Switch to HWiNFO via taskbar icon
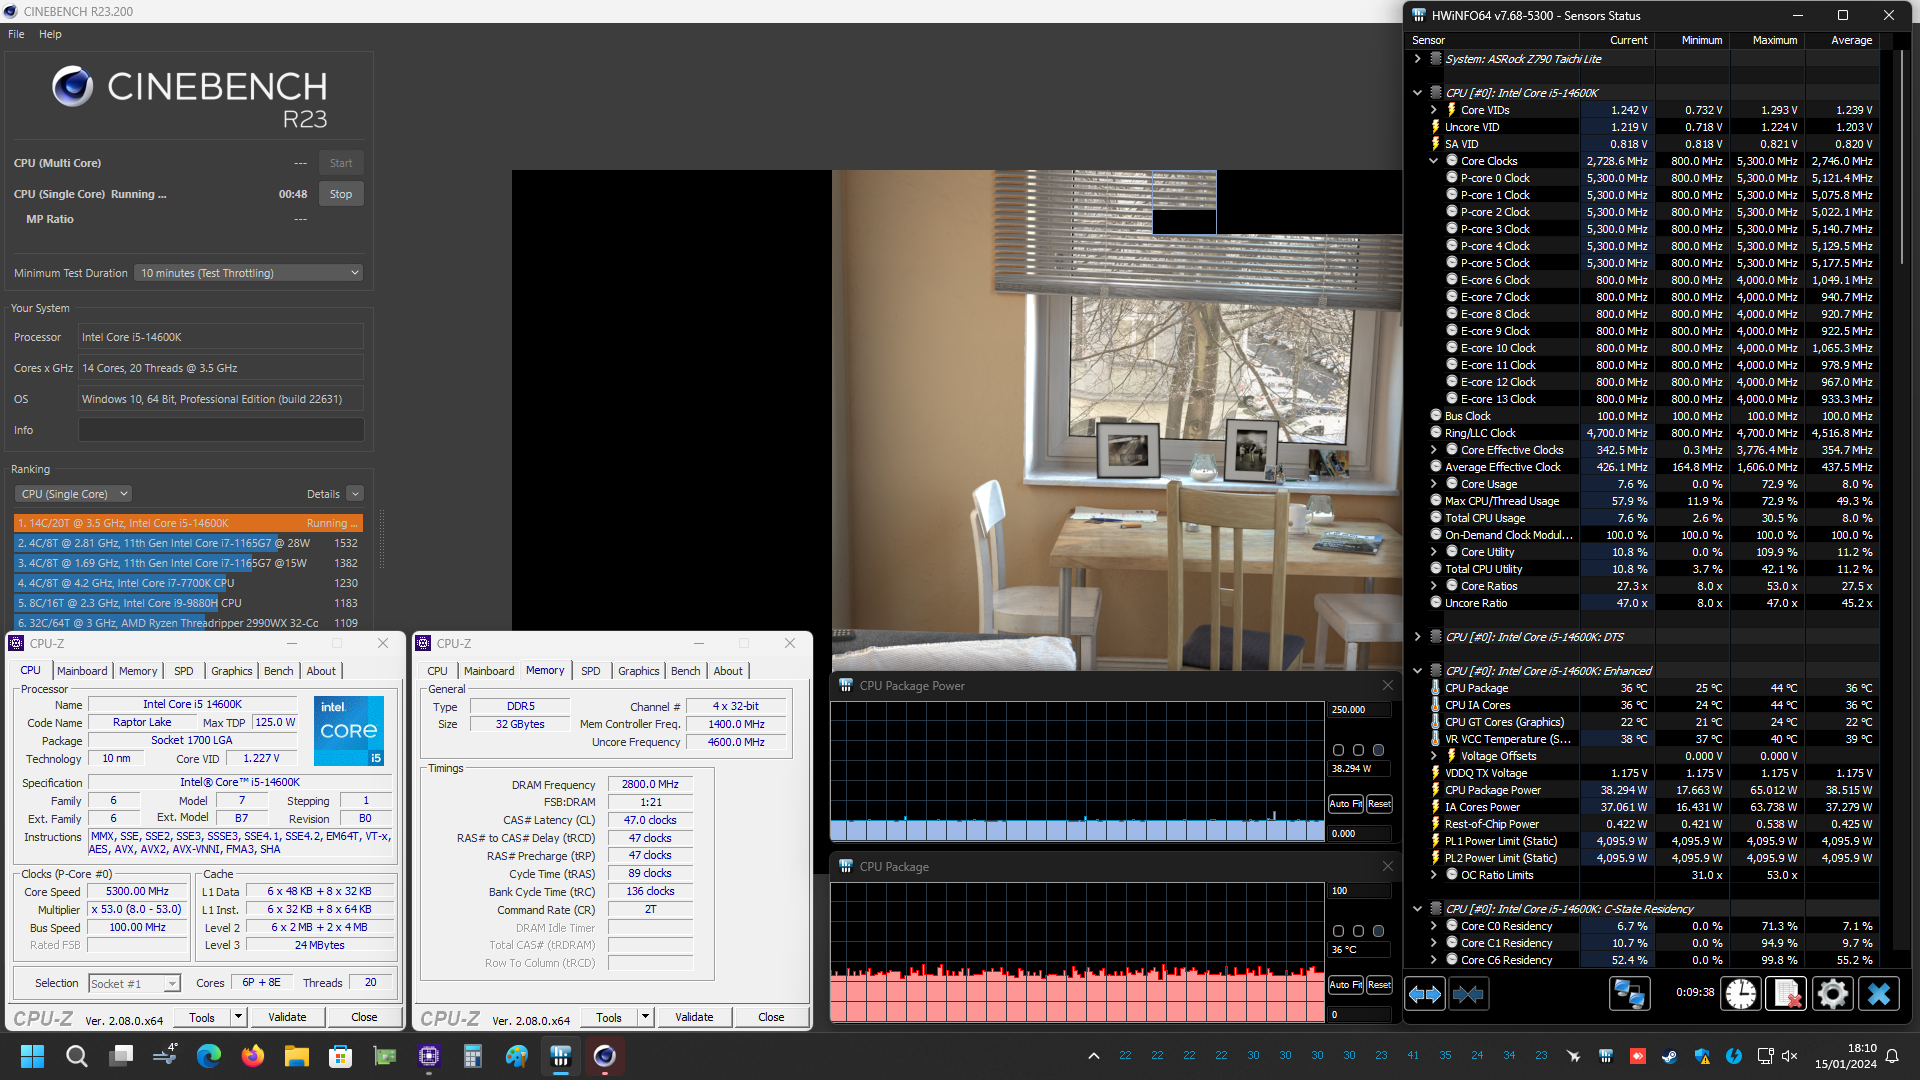The height and width of the screenshot is (1080, 1920). 561,1056
